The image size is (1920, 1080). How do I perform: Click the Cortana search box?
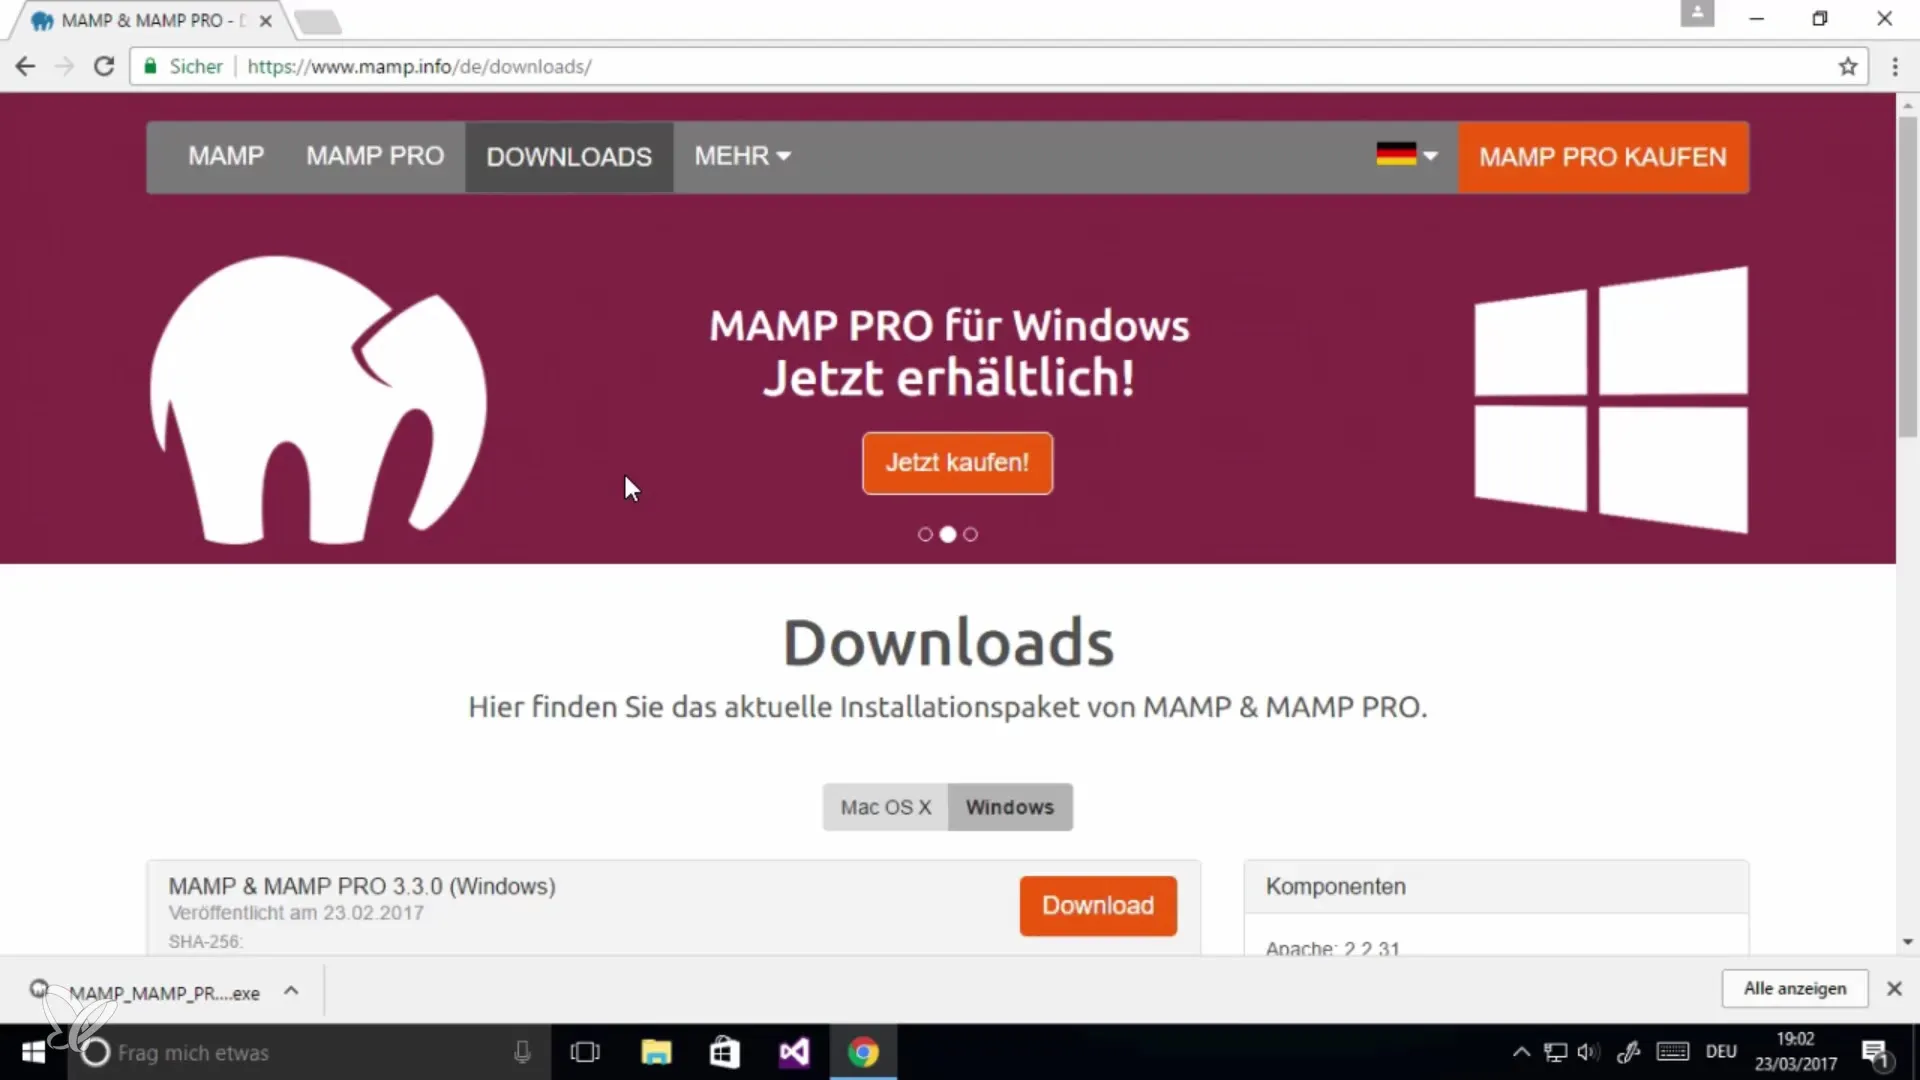click(309, 1053)
